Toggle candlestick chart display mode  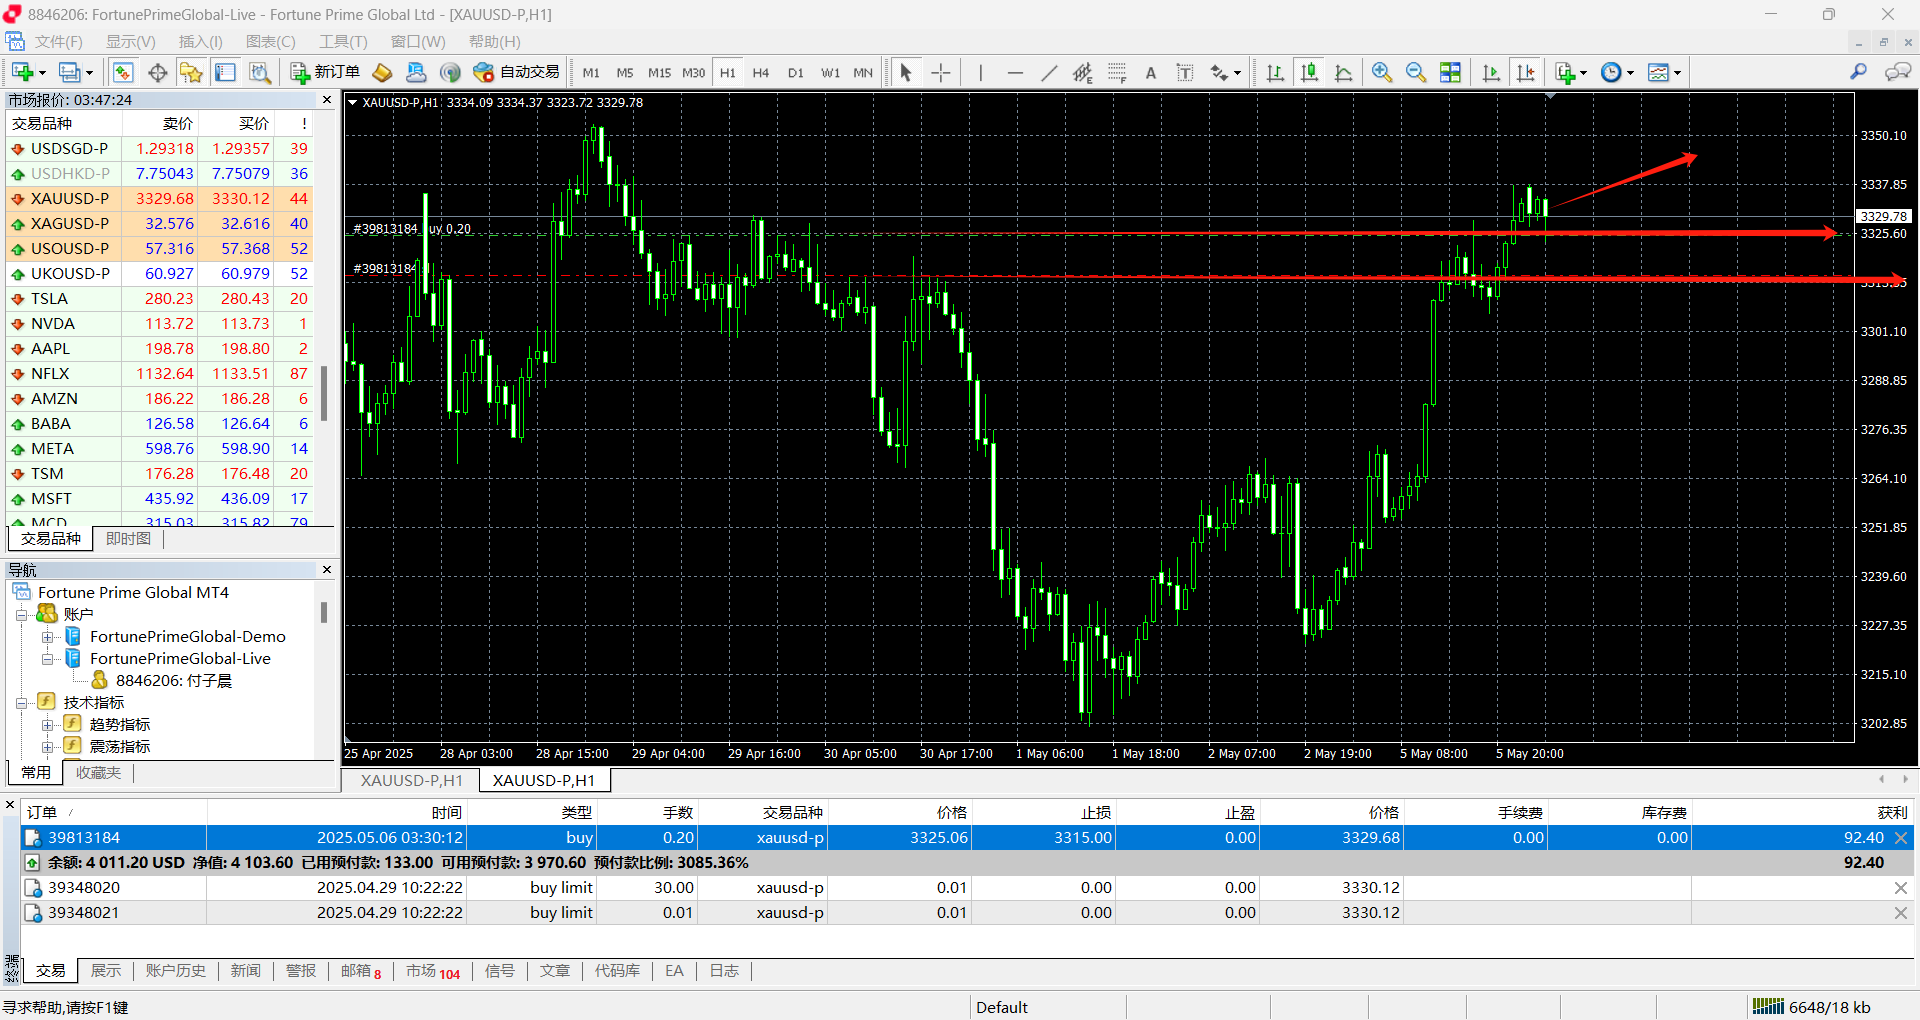[1309, 72]
